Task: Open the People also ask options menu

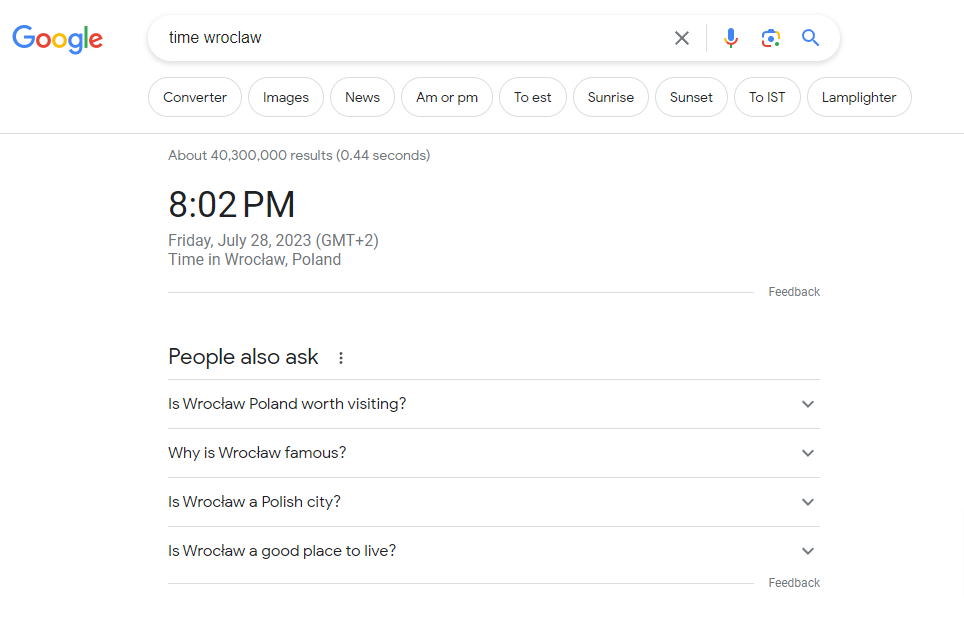Action: pos(341,358)
